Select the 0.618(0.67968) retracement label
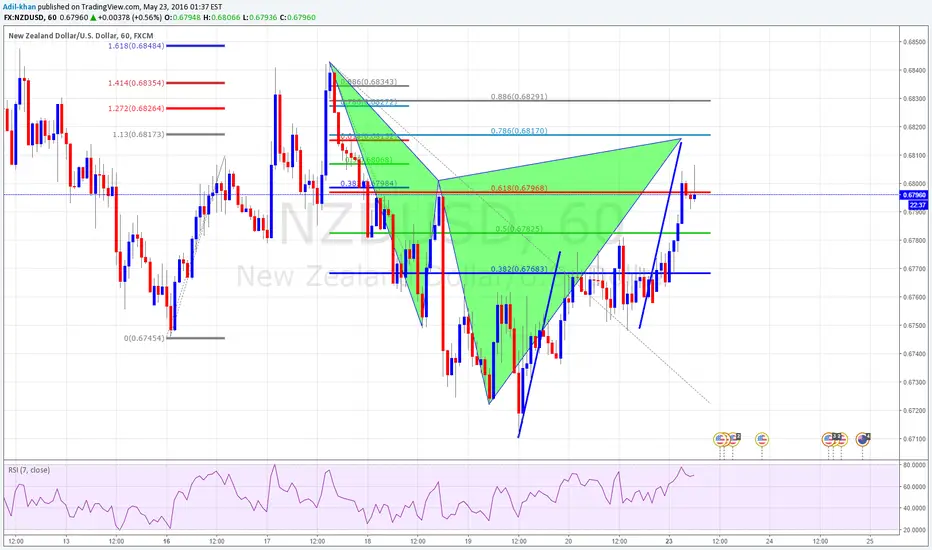Image resolution: width=932 pixels, height=550 pixels. click(x=519, y=188)
